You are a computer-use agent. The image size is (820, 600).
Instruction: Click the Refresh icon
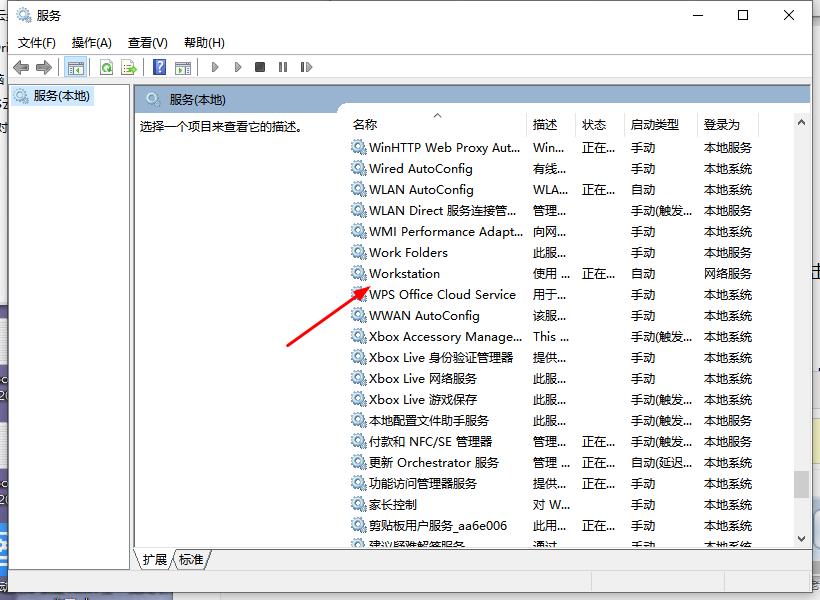tap(105, 67)
